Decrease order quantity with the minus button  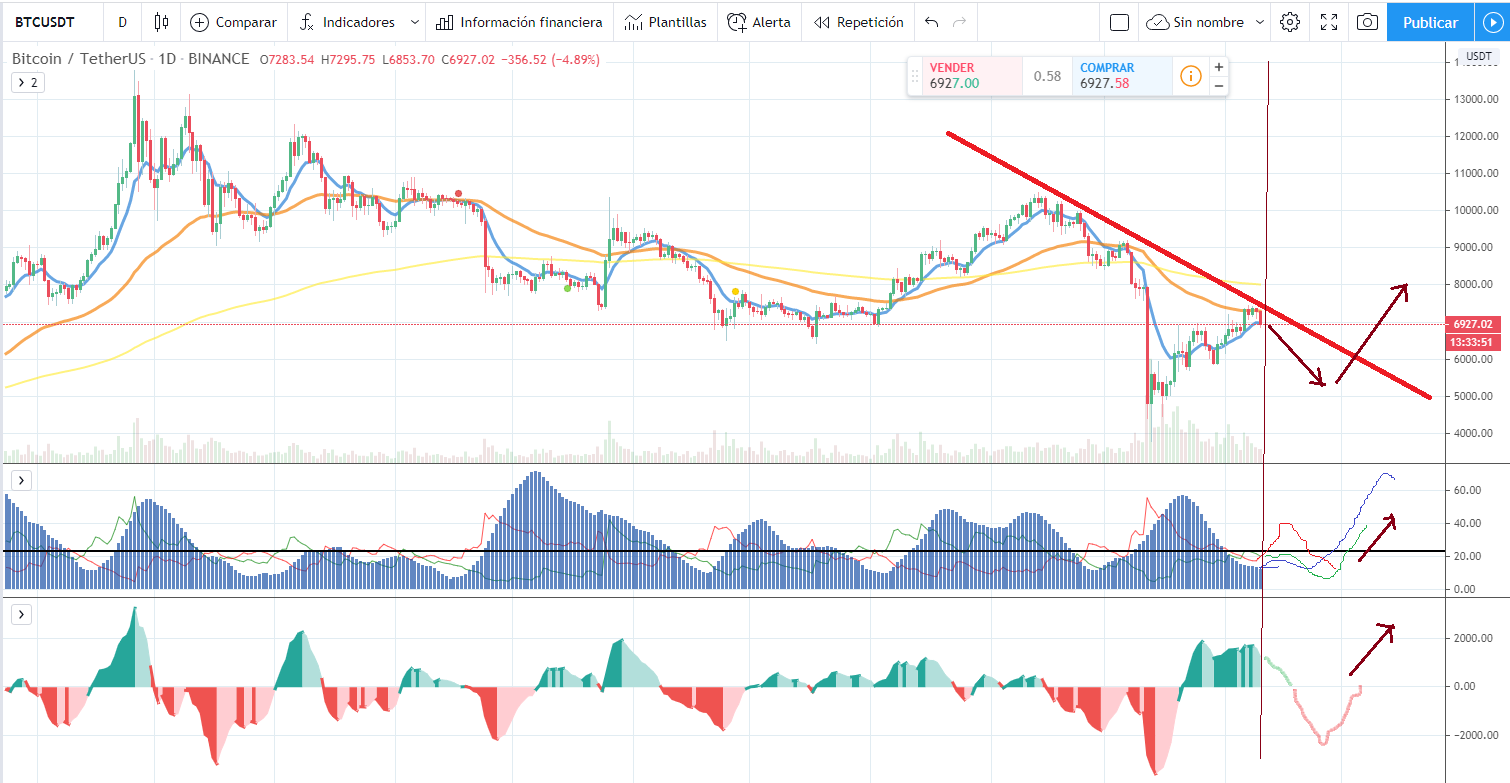[1218, 86]
